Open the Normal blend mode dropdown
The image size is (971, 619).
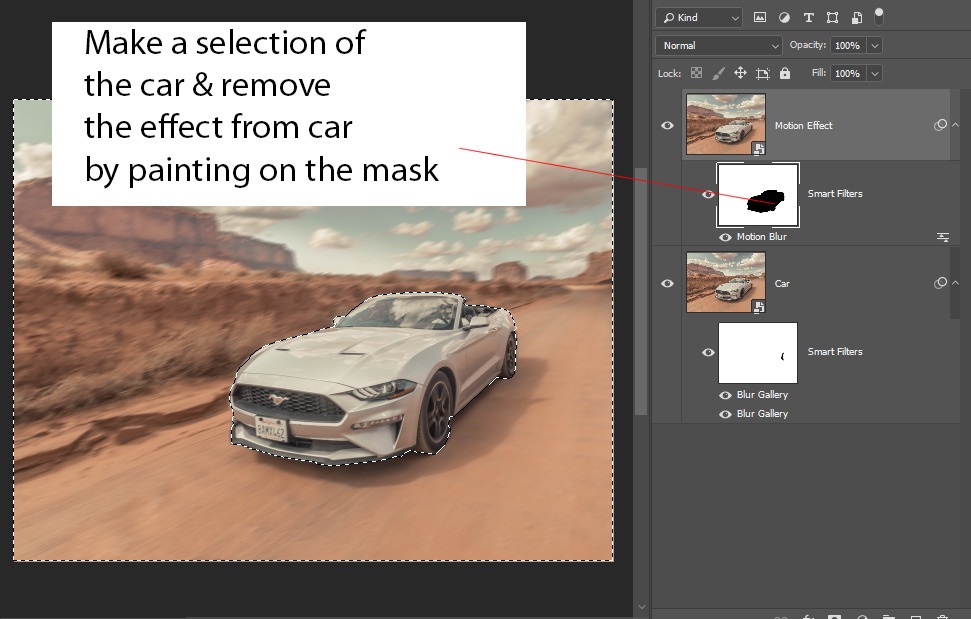(x=718, y=45)
